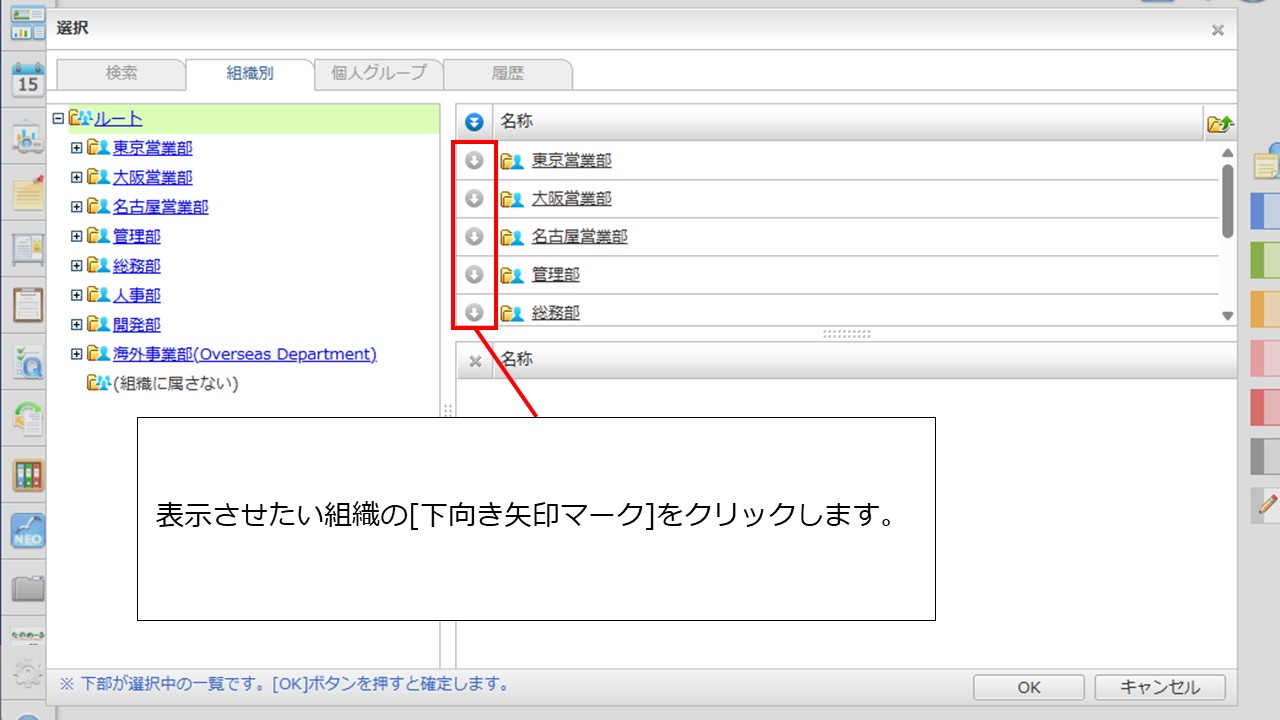Open the calendar icon in left sidebar

pyautogui.click(x=28, y=80)
